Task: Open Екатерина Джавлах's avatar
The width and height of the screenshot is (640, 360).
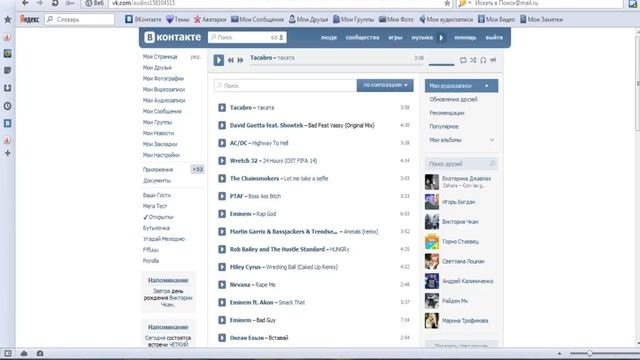Action: [432, 182]
